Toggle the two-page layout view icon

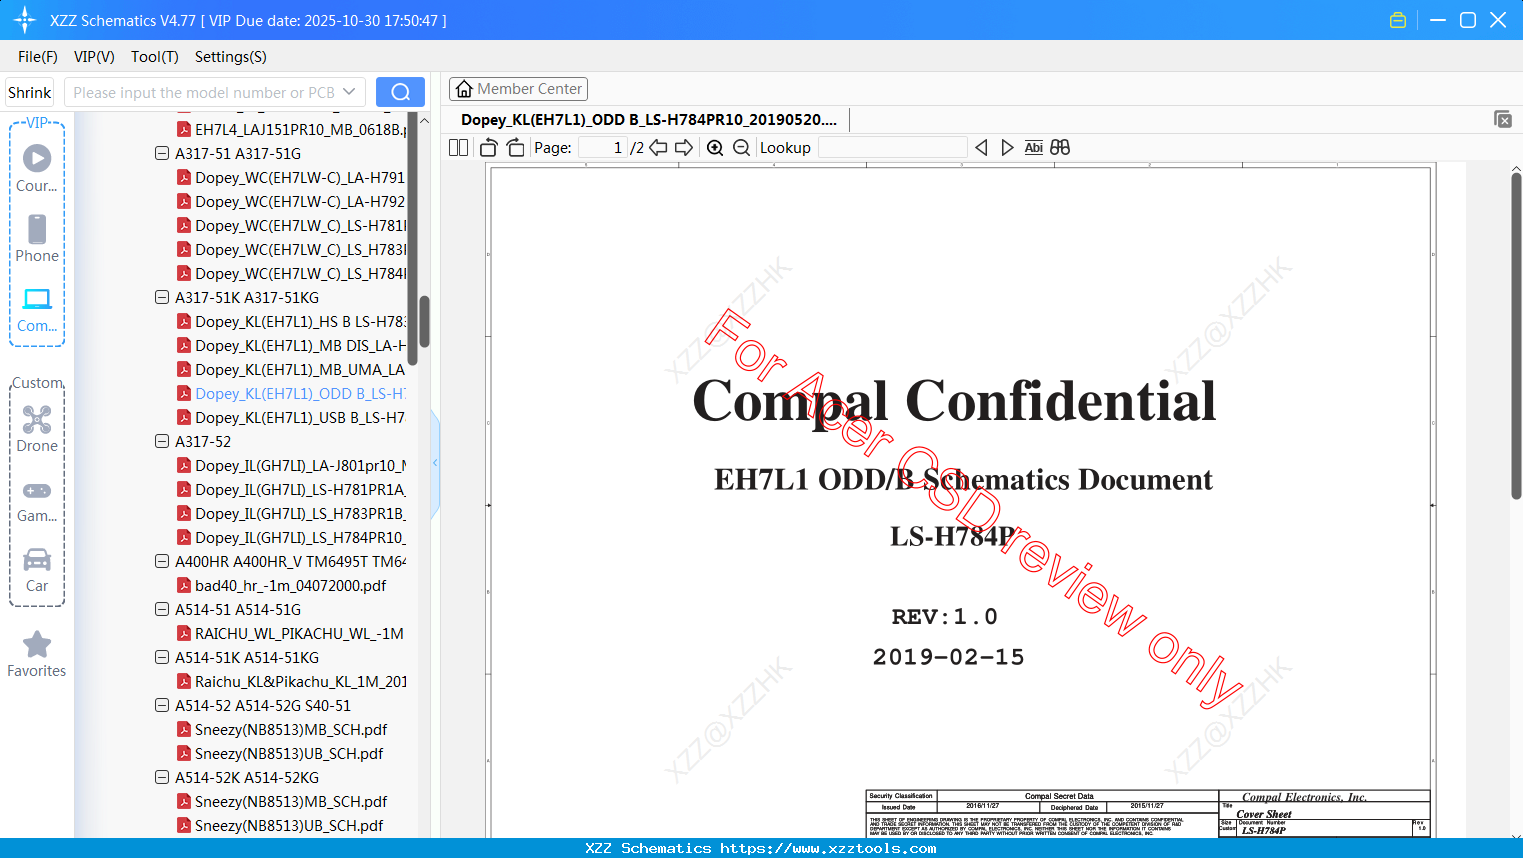pos(458,148)
